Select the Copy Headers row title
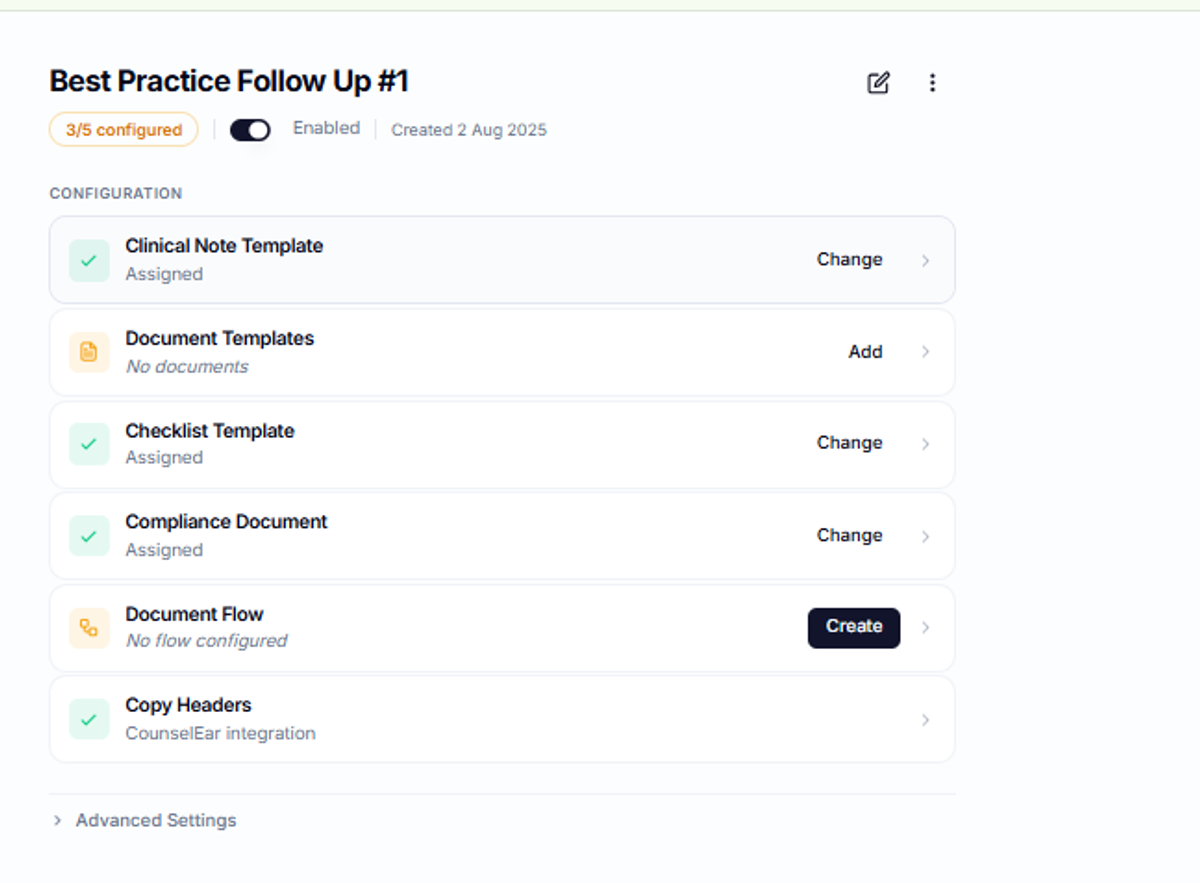 pyautogui.click(x=188, y=705)
